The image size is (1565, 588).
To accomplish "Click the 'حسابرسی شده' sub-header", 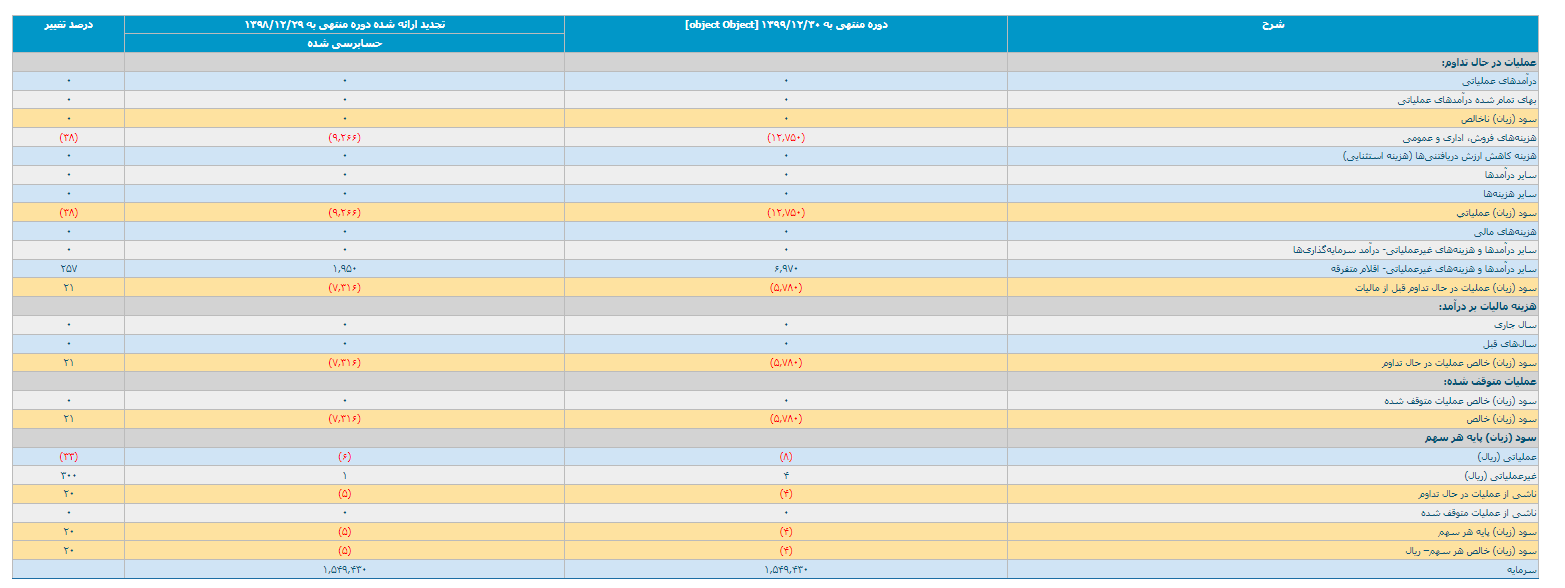I will click(344, 43).
